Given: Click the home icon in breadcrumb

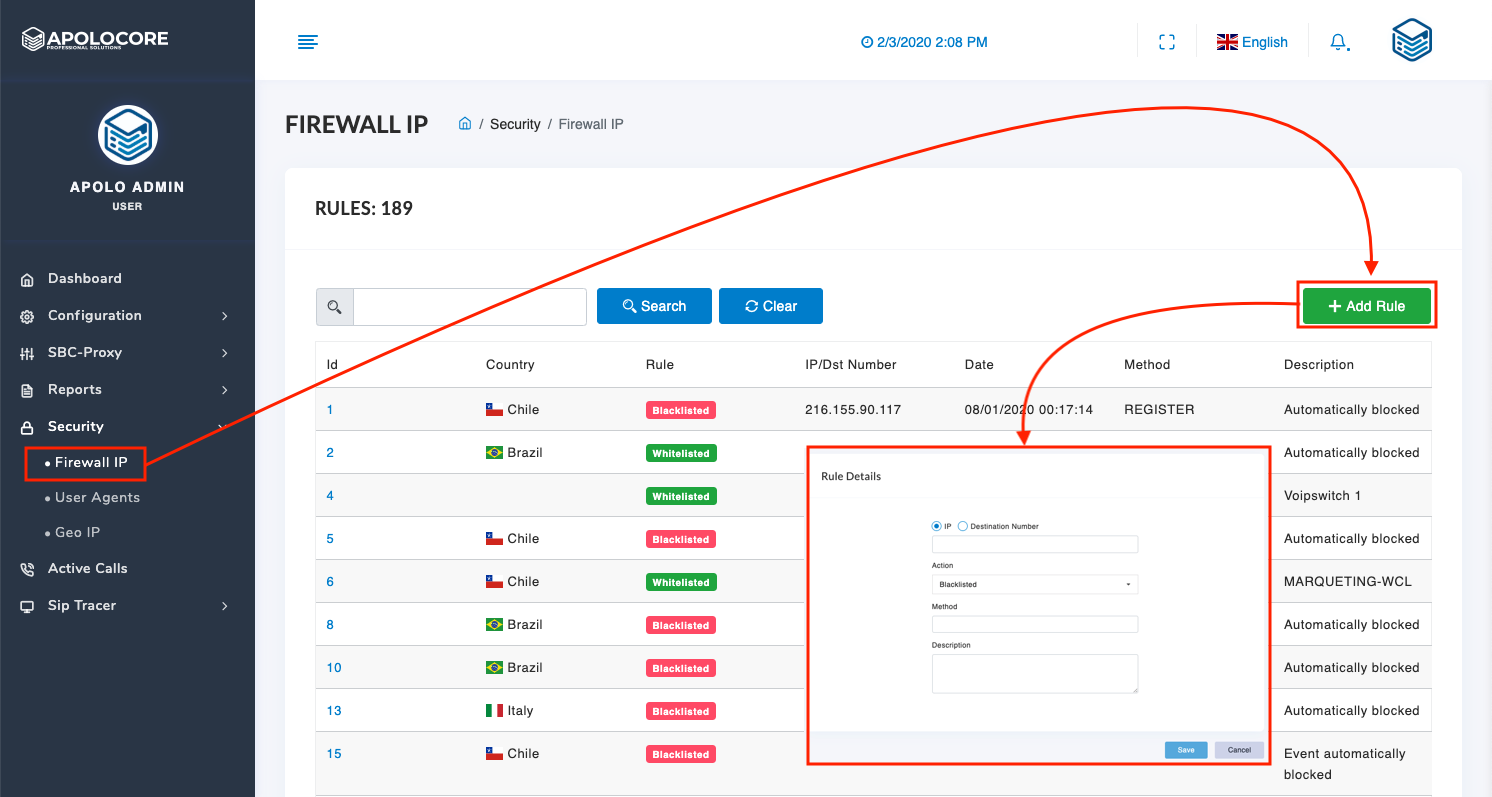Looking at the screenshot, I should [x=465, y=124].
